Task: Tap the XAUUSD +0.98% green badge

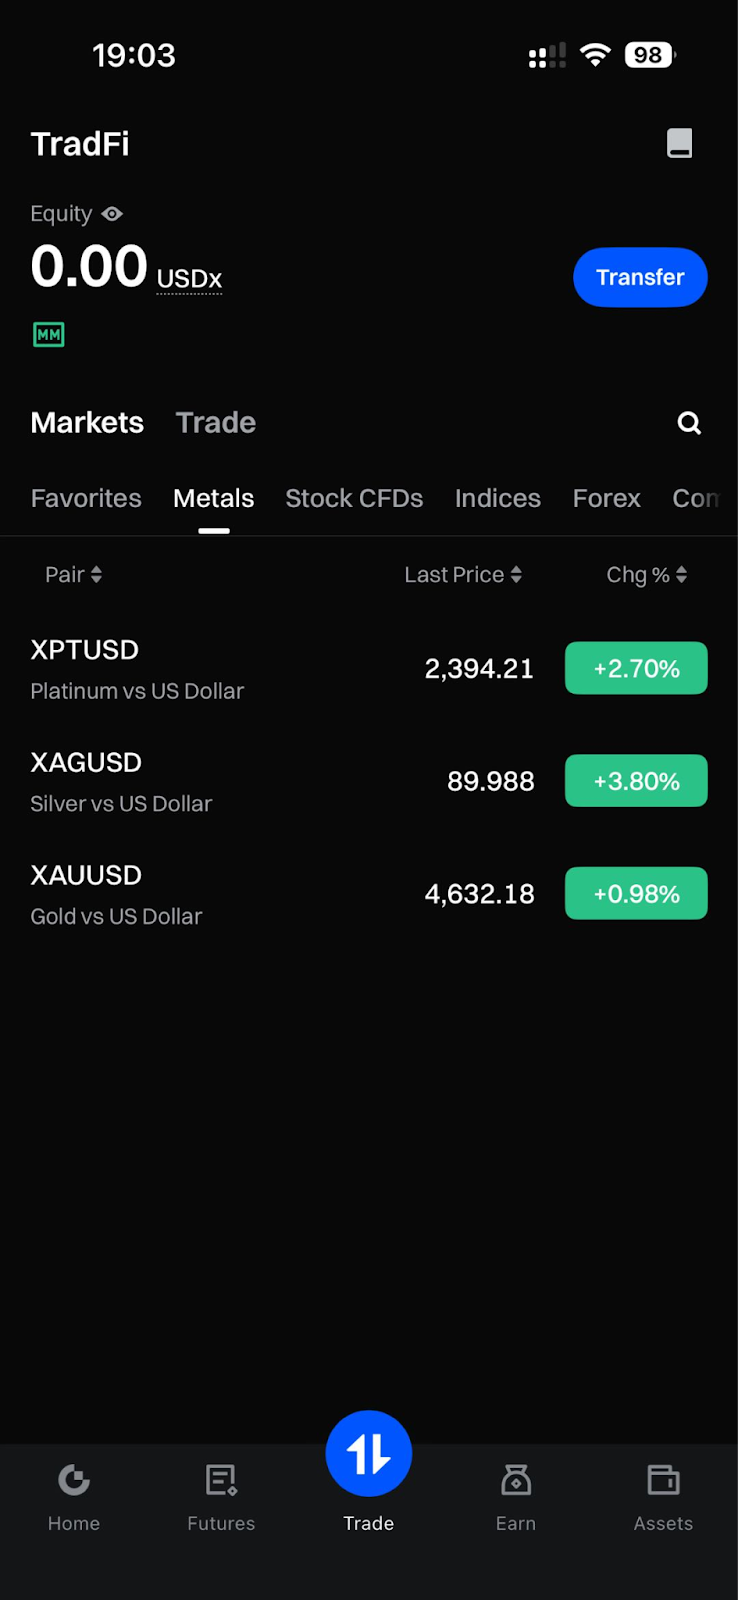Action: click(x=636, y=894)
